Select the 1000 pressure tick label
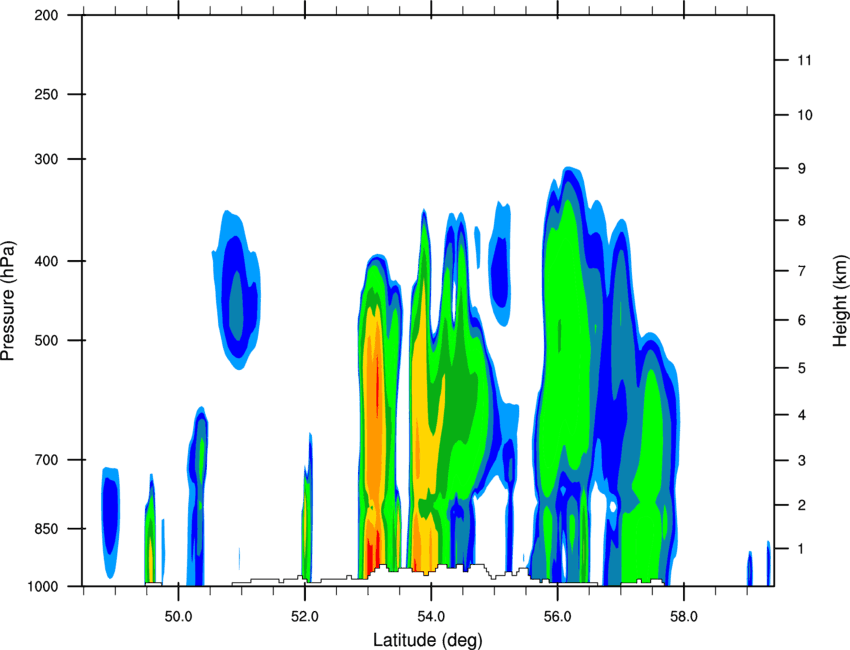Viewport: 850px width, 650px height. (42, 587)
